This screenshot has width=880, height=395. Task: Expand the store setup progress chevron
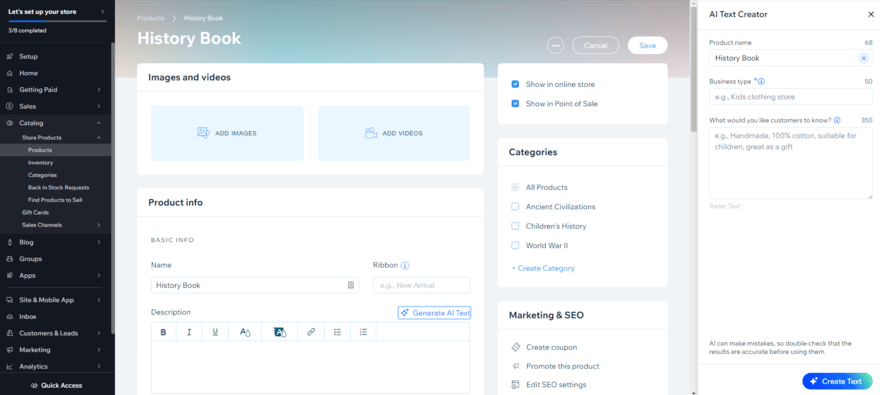102,11
